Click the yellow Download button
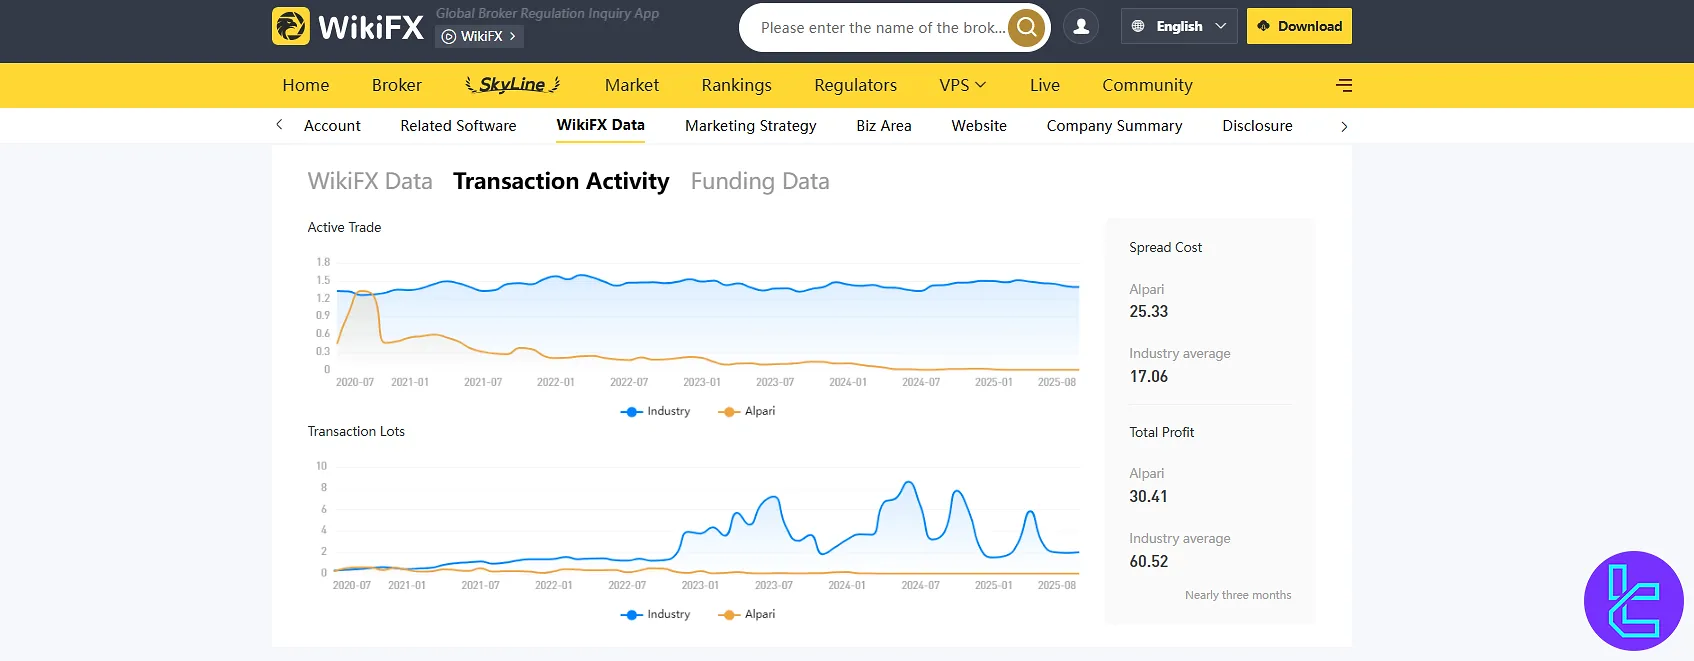The width and height of the screenshot is (1694, 661). (1299, 26)
